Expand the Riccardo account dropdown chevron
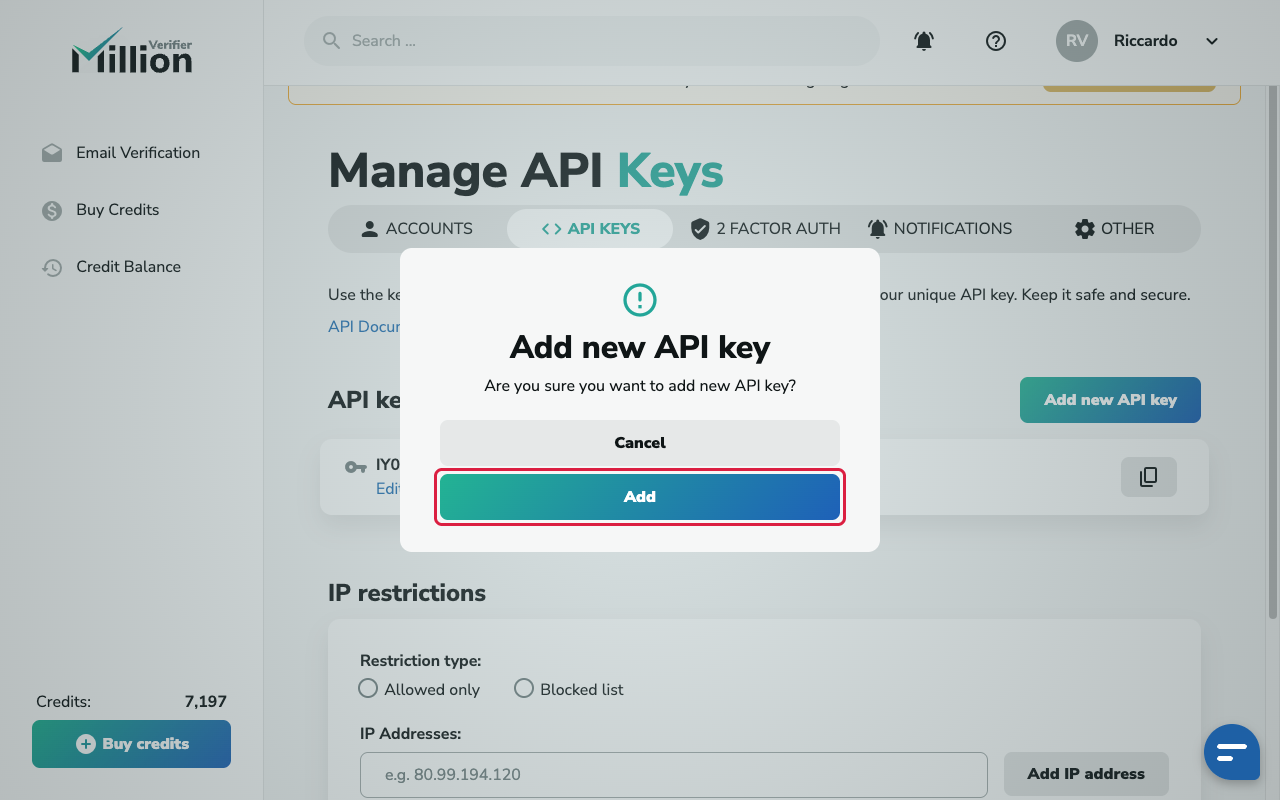This screenshot has height=800, width=1280. [x=1212, y=41]
